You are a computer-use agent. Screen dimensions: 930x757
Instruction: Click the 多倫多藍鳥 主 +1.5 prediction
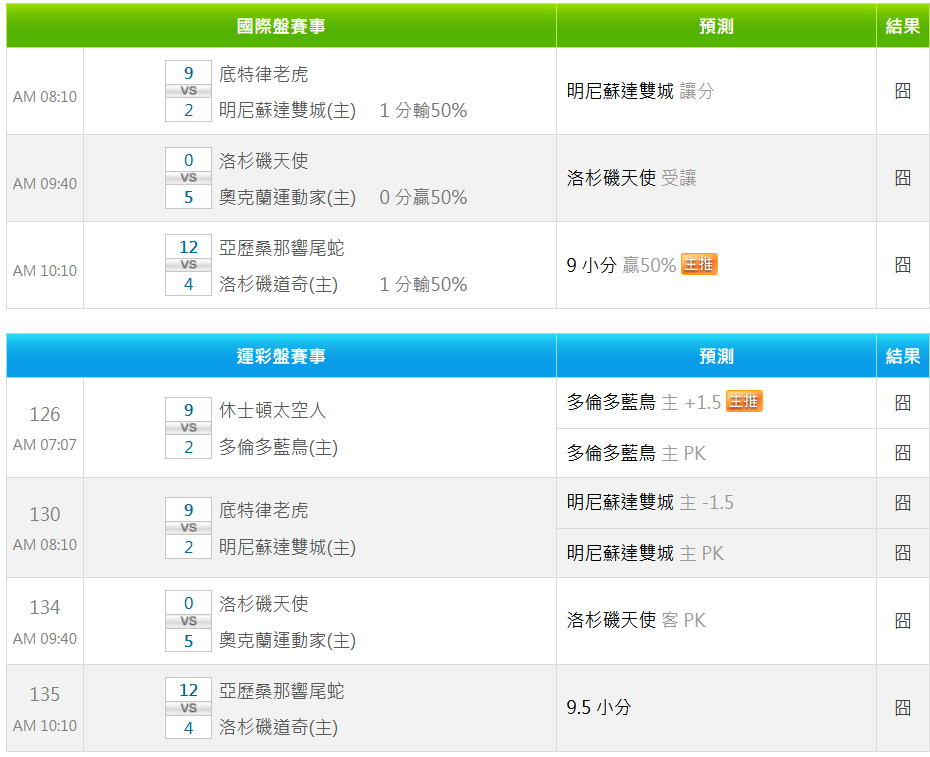point(644,402)
